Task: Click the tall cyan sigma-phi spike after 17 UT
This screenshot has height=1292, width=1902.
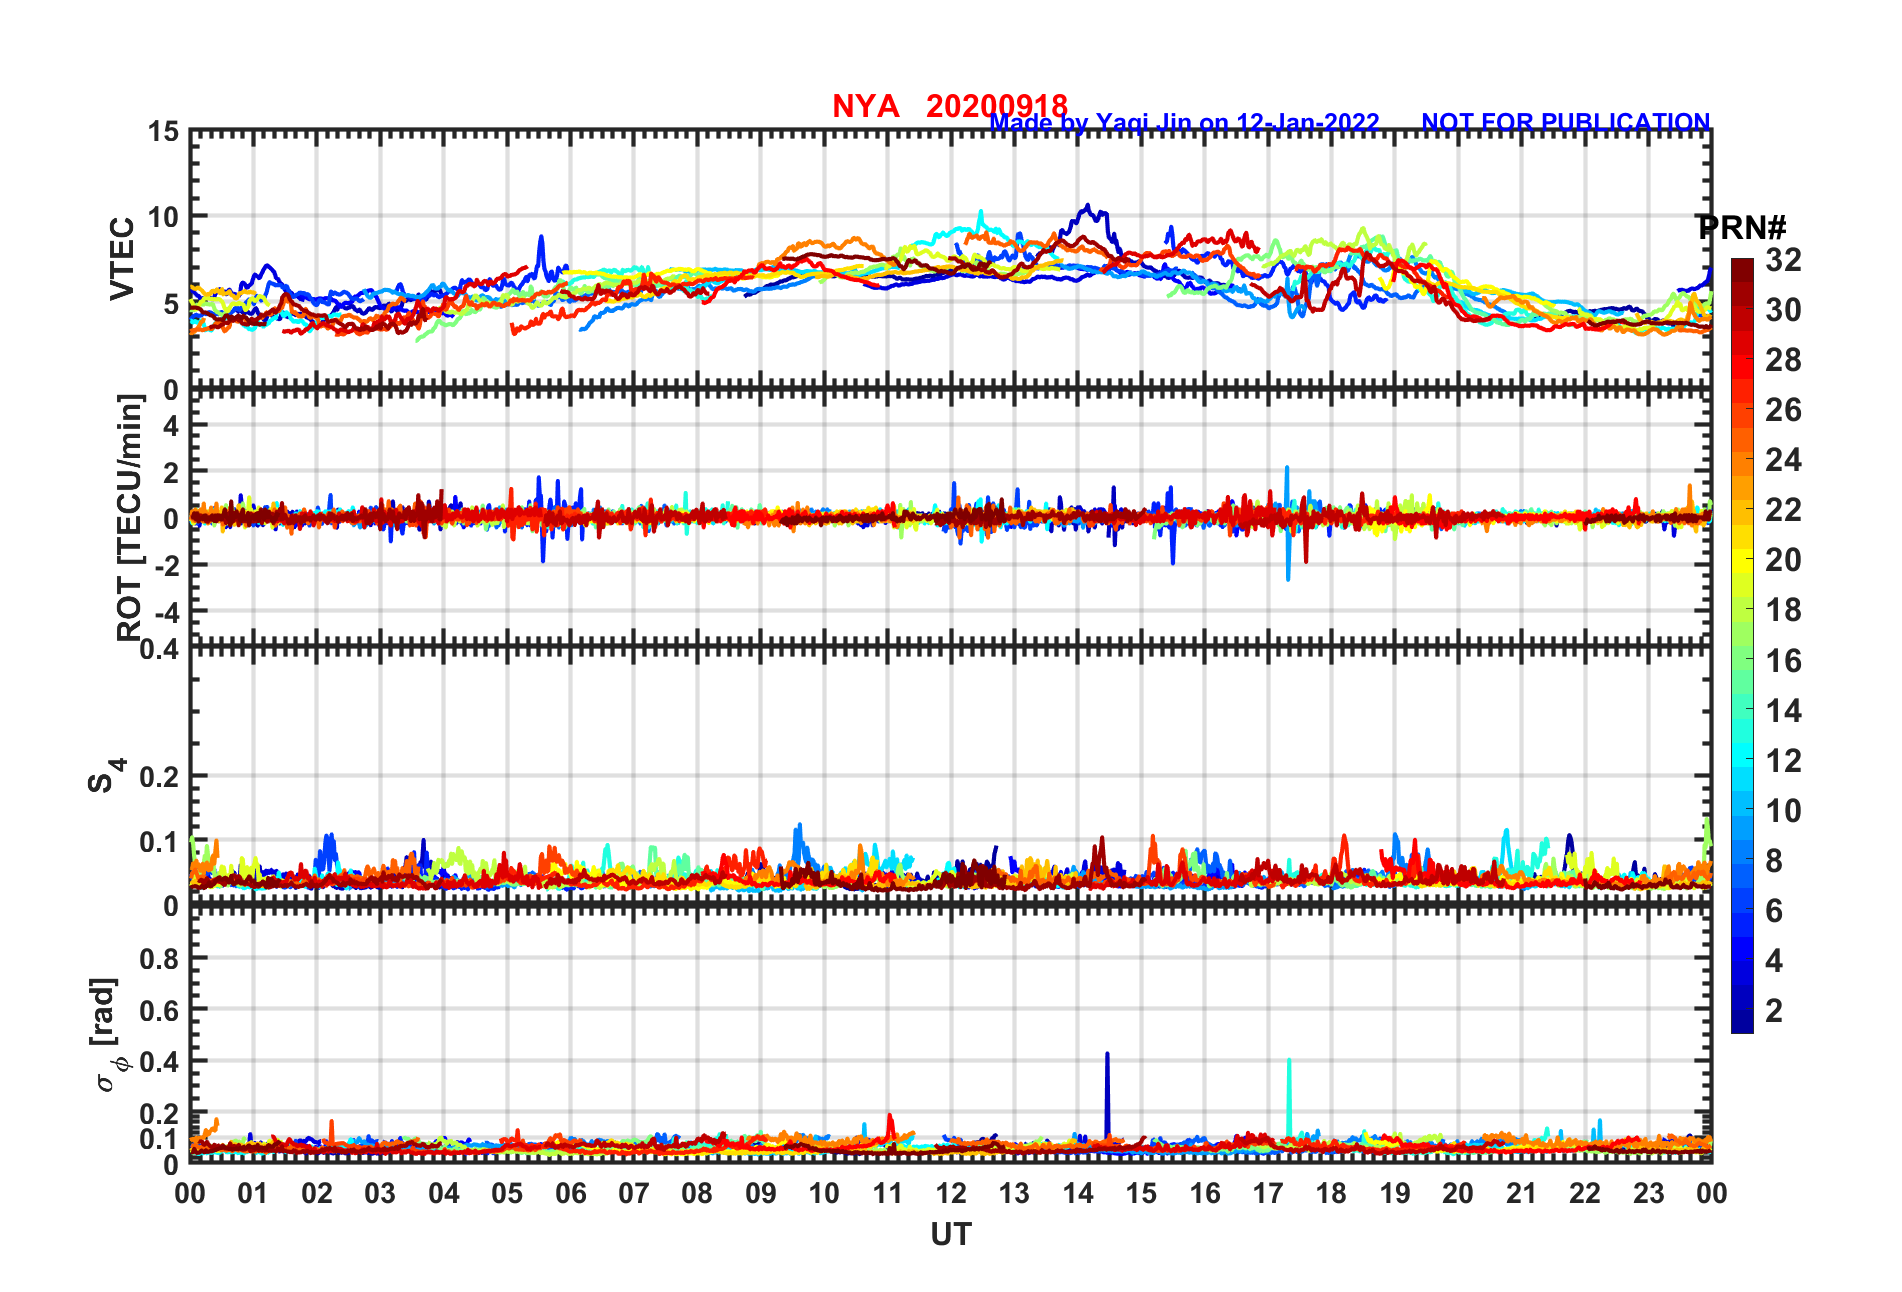Action: [x=1289, y=1098]
